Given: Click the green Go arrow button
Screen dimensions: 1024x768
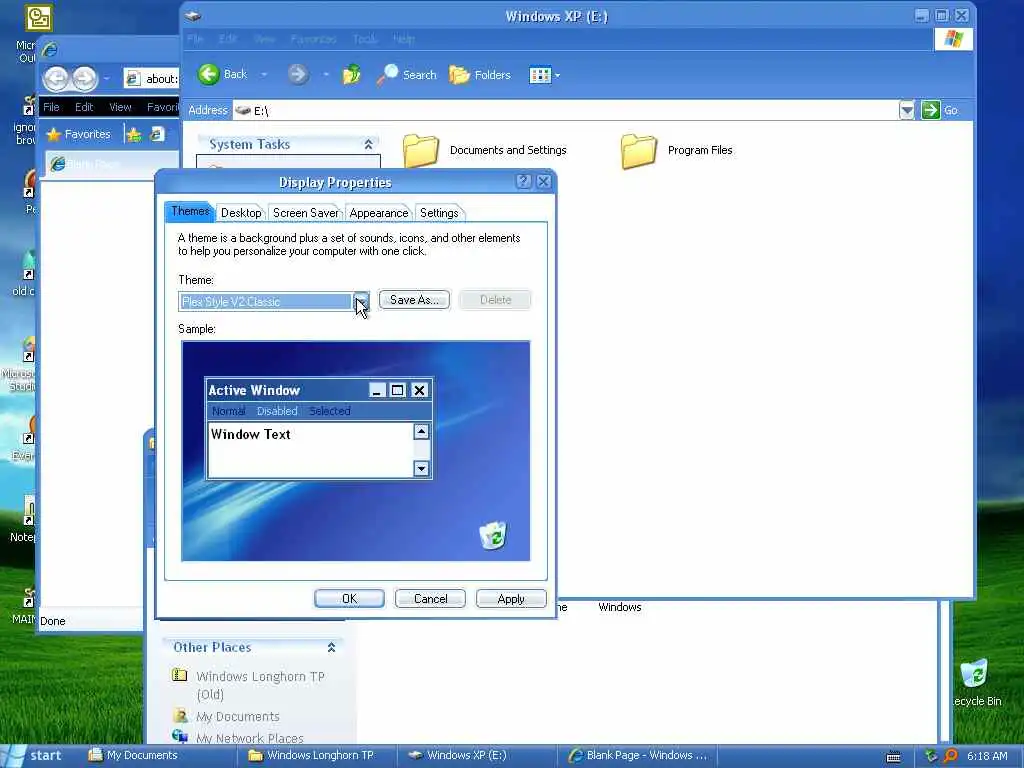Looking at the screenshot, I should (x=931, y=110).
